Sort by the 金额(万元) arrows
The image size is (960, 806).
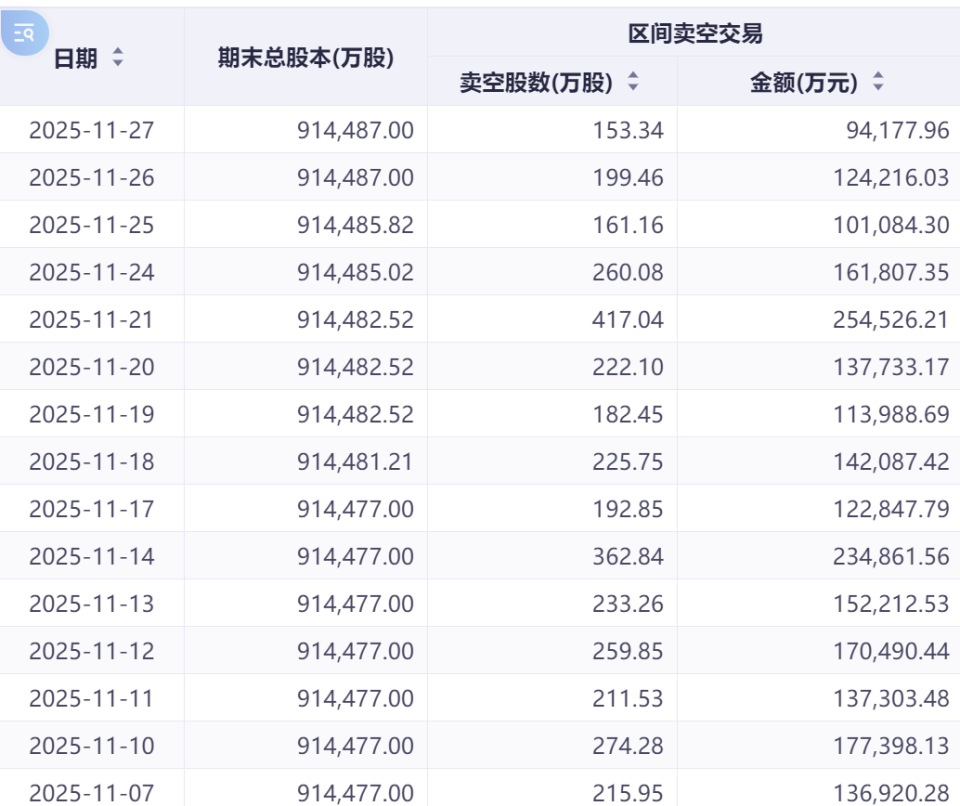click(x=878, y=81)
